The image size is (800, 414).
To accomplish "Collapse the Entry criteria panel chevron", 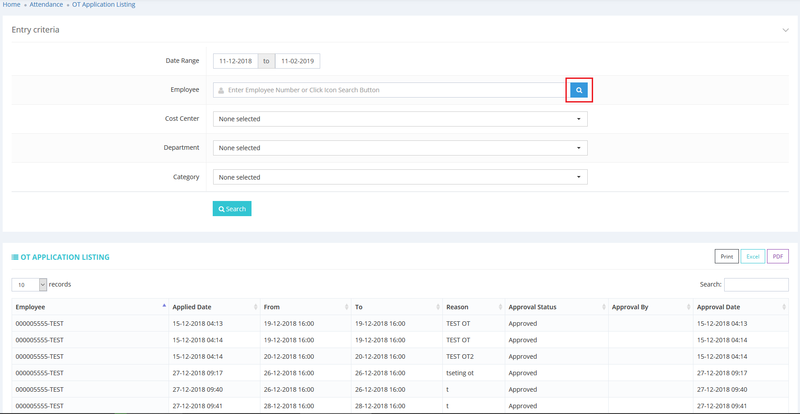I will [786, 30].
